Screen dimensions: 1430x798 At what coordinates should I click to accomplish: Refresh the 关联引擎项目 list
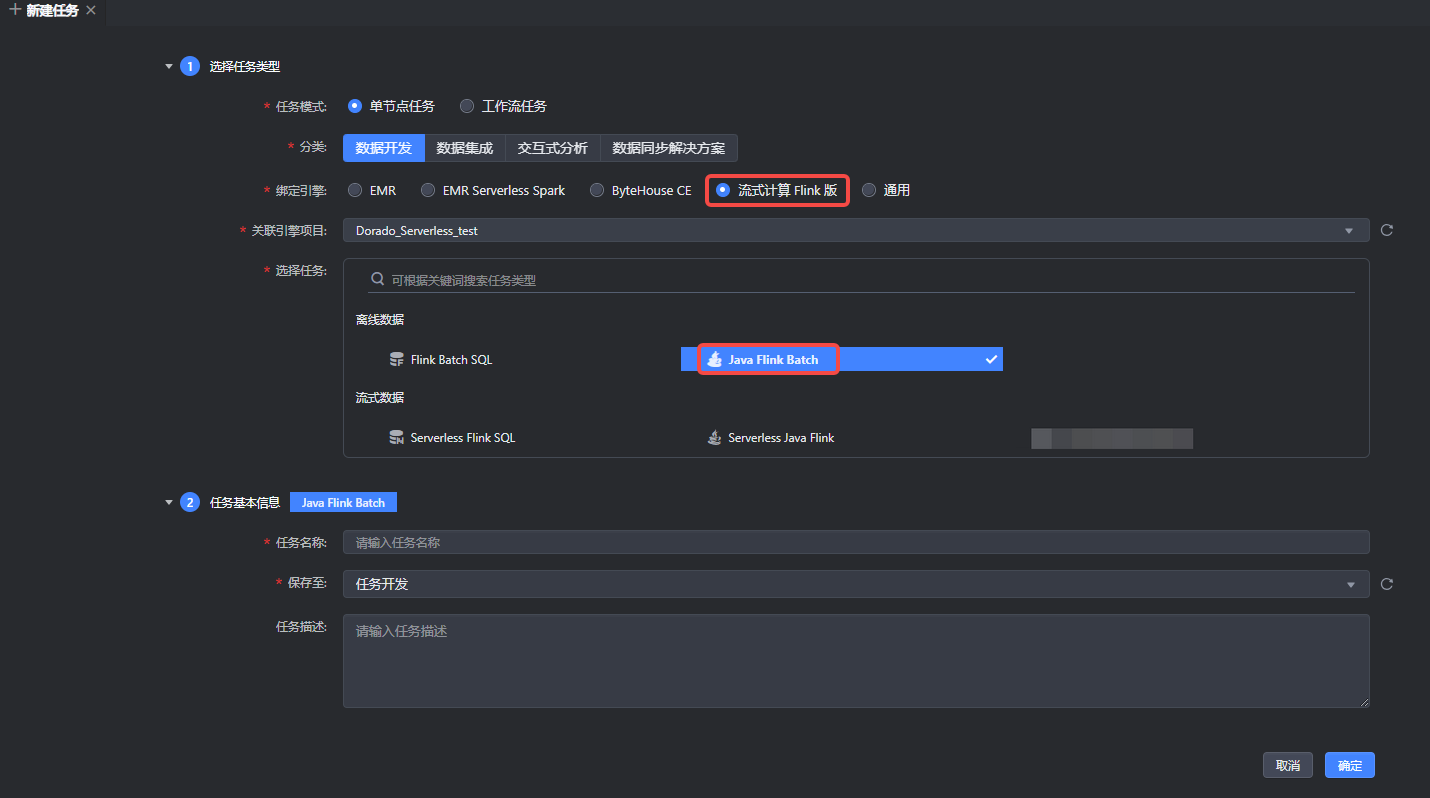(x=1387, y=230)
